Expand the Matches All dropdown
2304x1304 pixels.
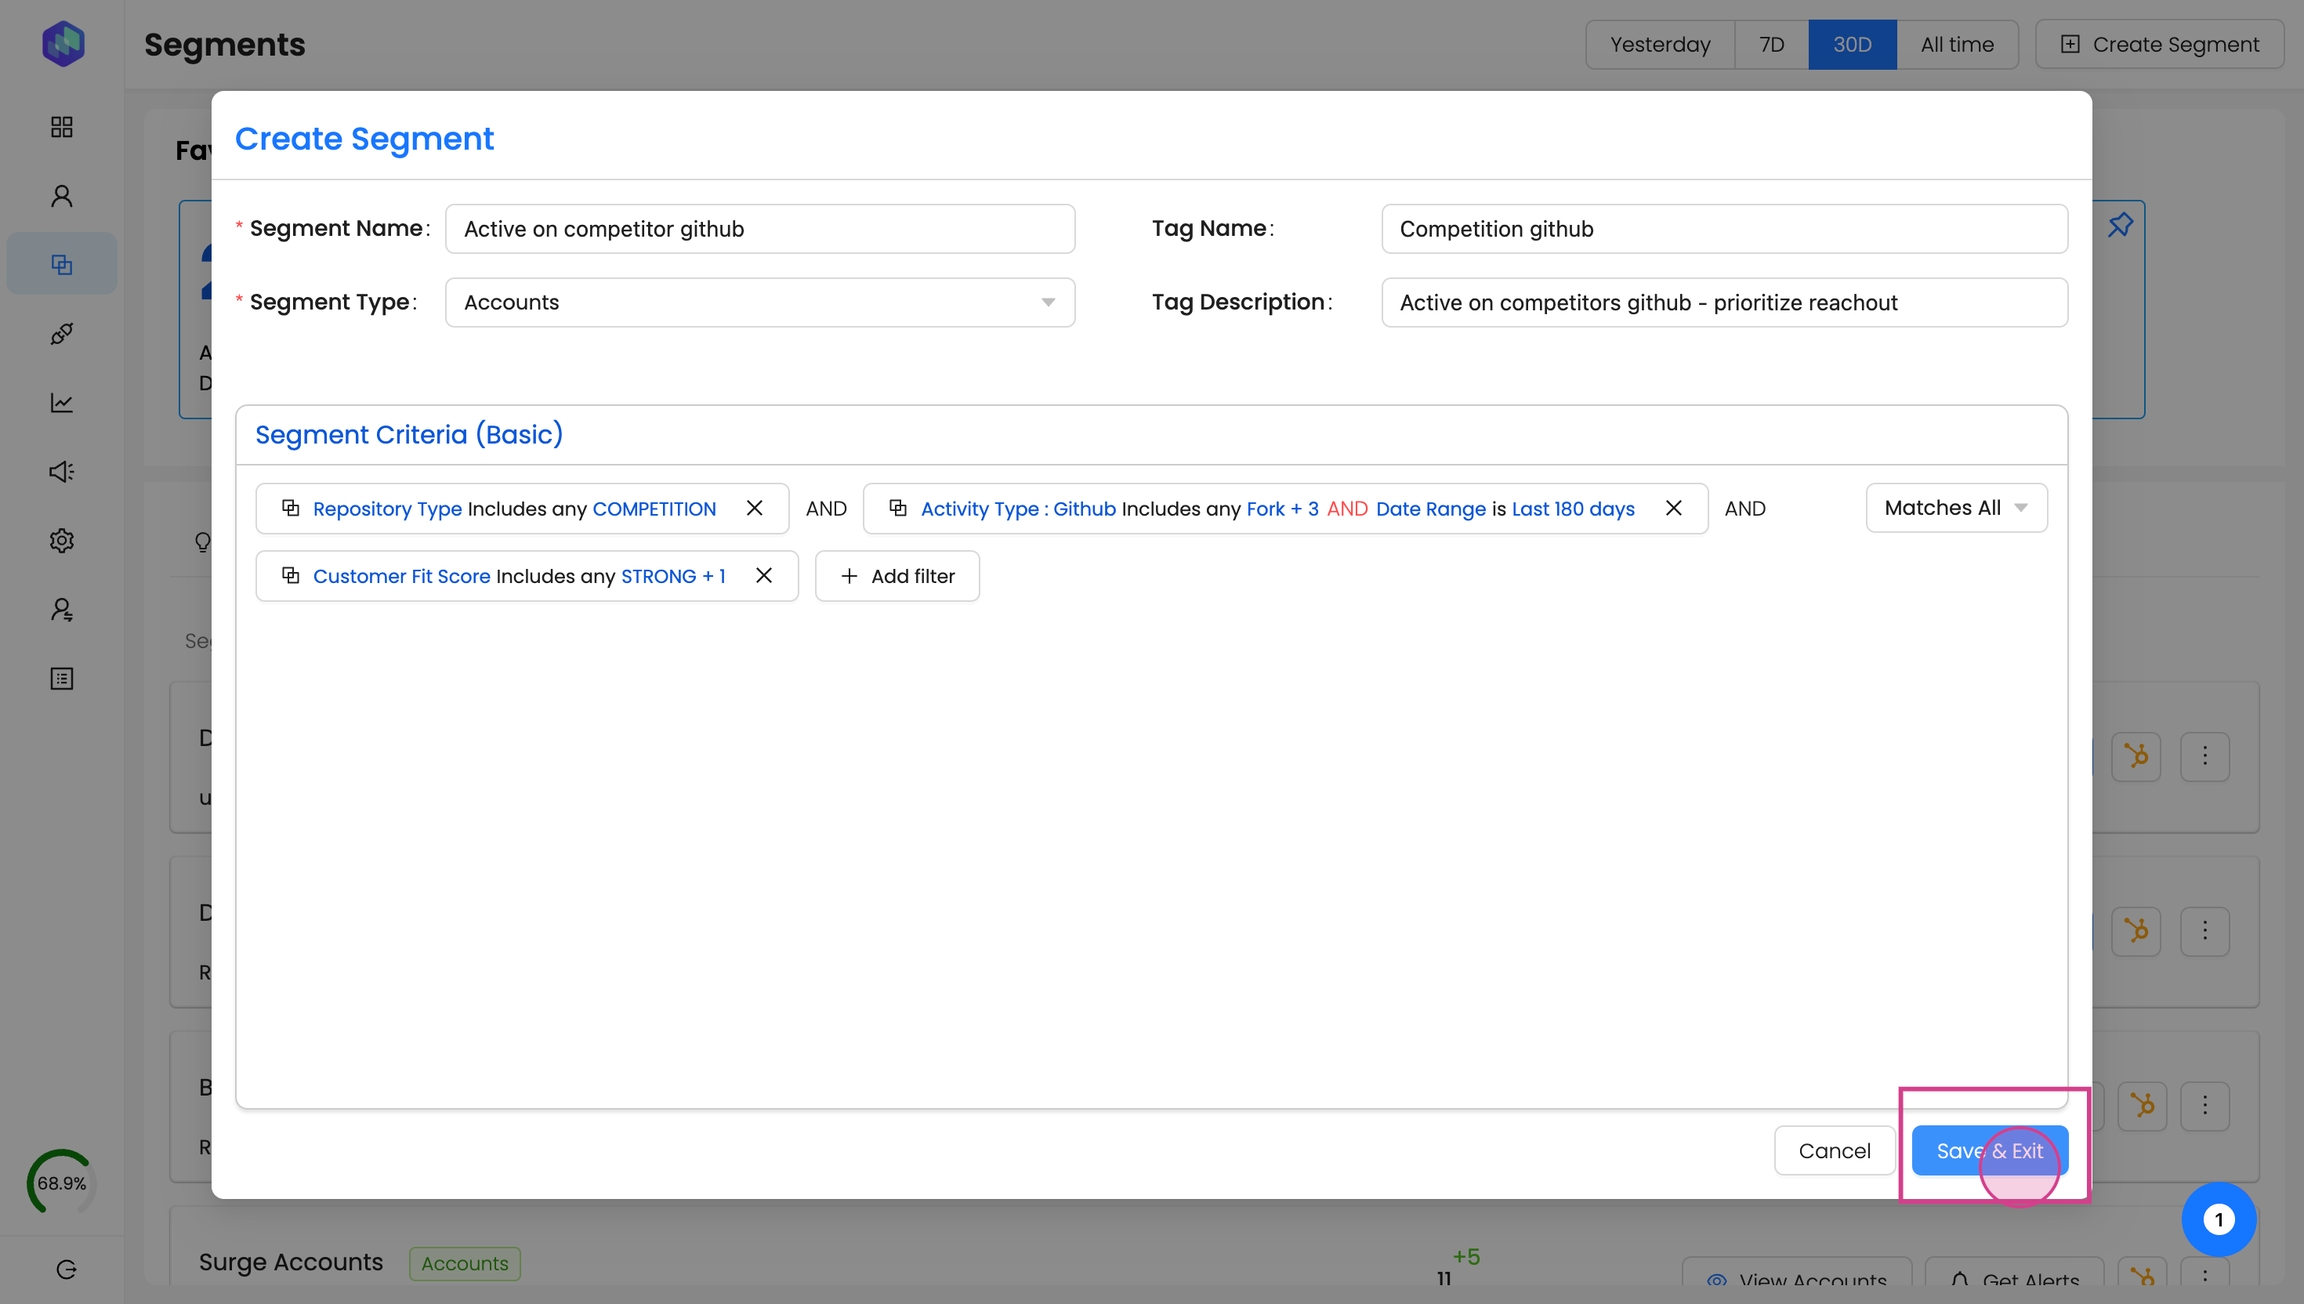[x=1955, y=508]
